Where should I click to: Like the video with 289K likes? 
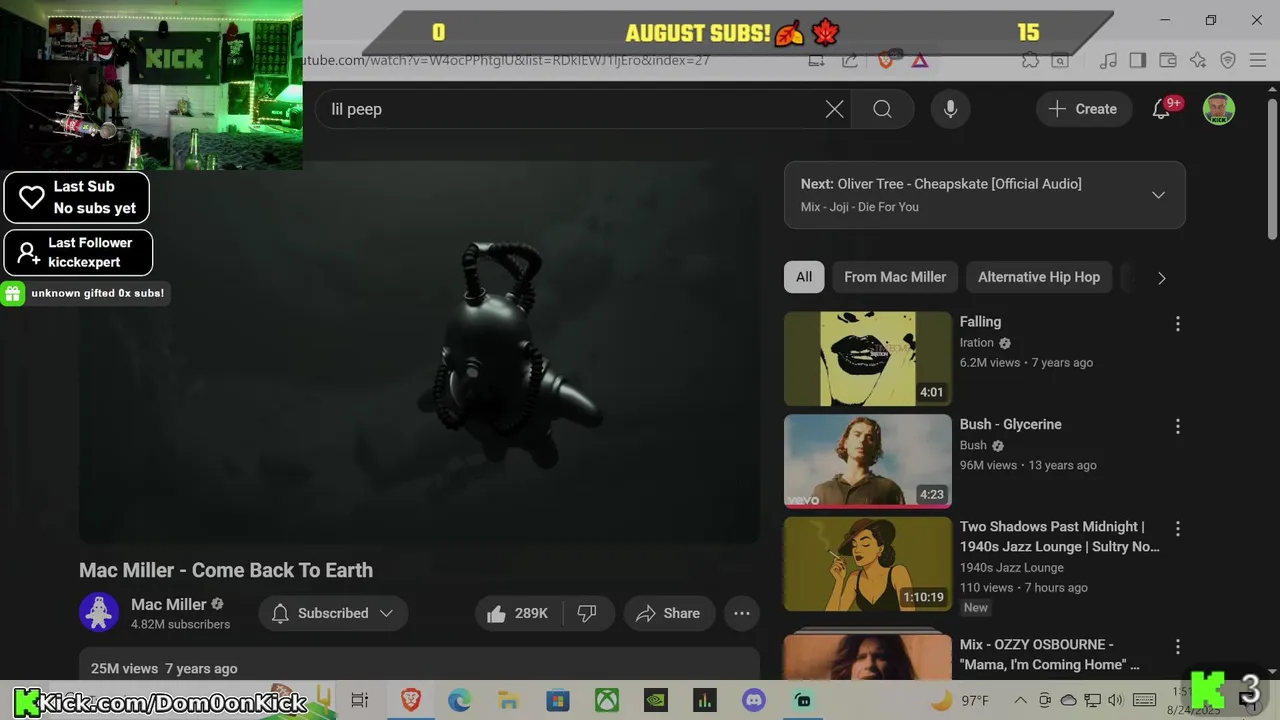click(x=518, y=613)
